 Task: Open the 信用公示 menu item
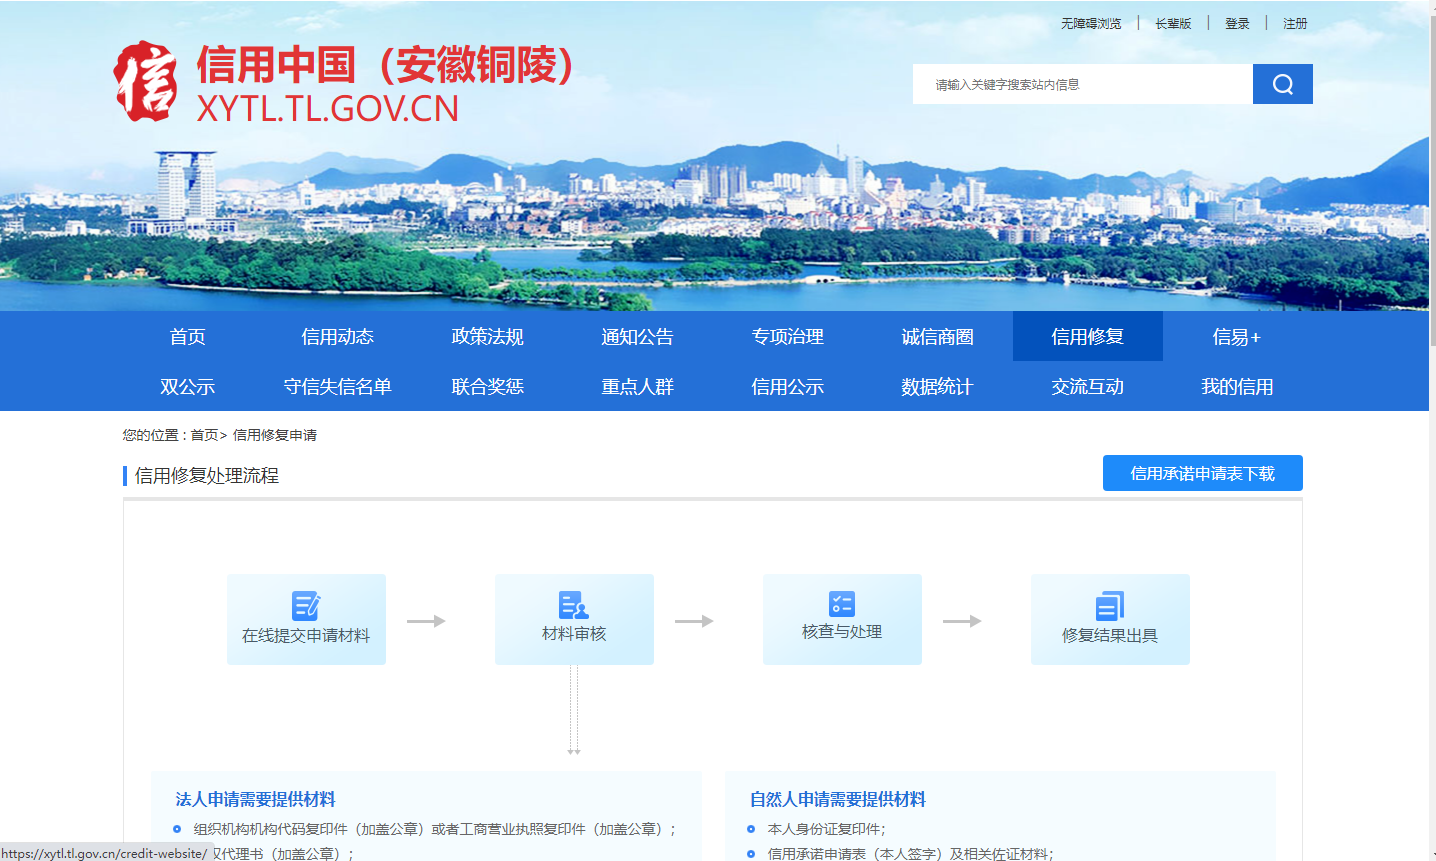[788, 386]
